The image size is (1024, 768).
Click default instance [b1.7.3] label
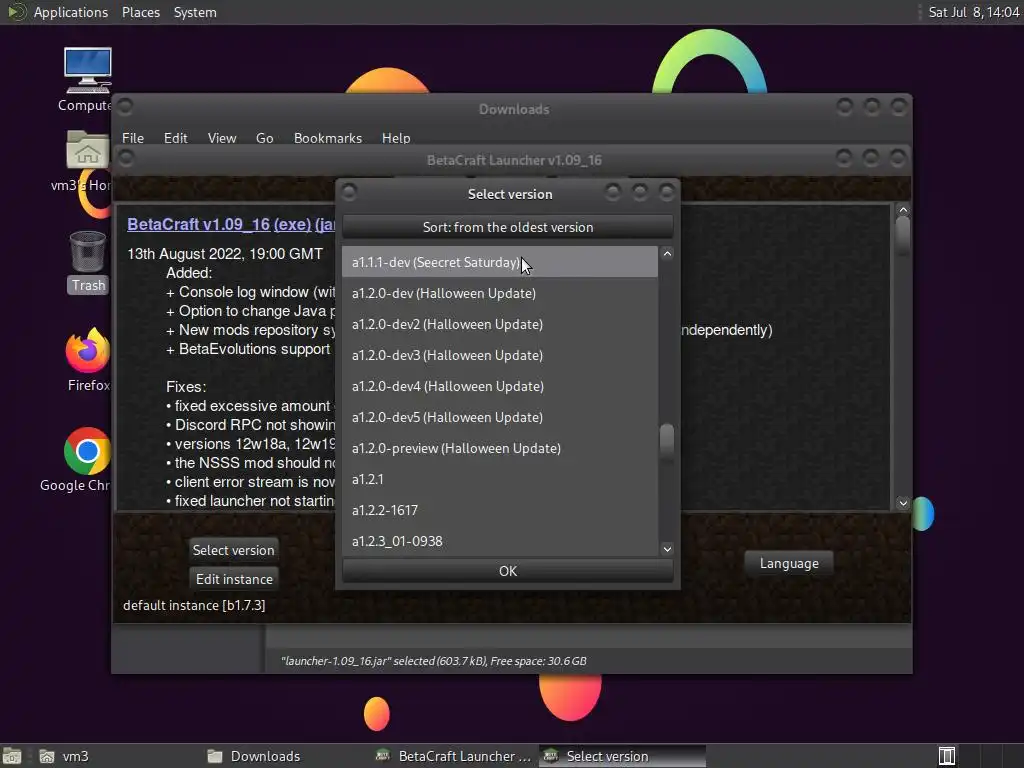tap(194, 605)
